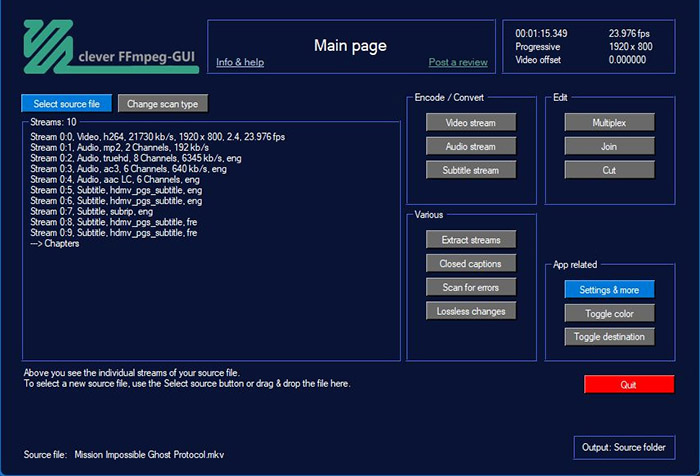This screenshot has height=476, width=700.
Task: Select Stream 0:0 Video h264 row
Action: (158, 137)
